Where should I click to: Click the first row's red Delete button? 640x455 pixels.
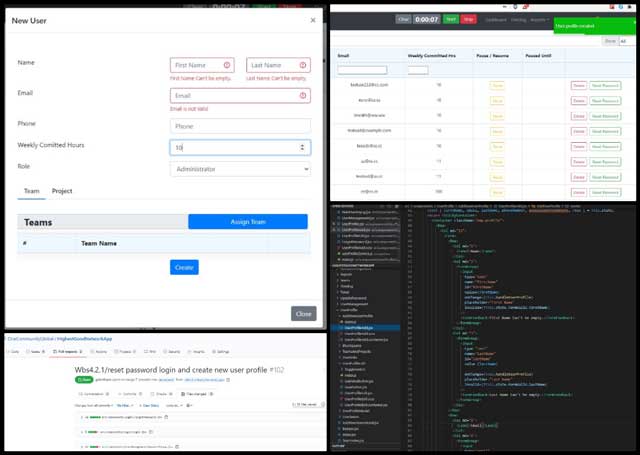pos(578,87)
